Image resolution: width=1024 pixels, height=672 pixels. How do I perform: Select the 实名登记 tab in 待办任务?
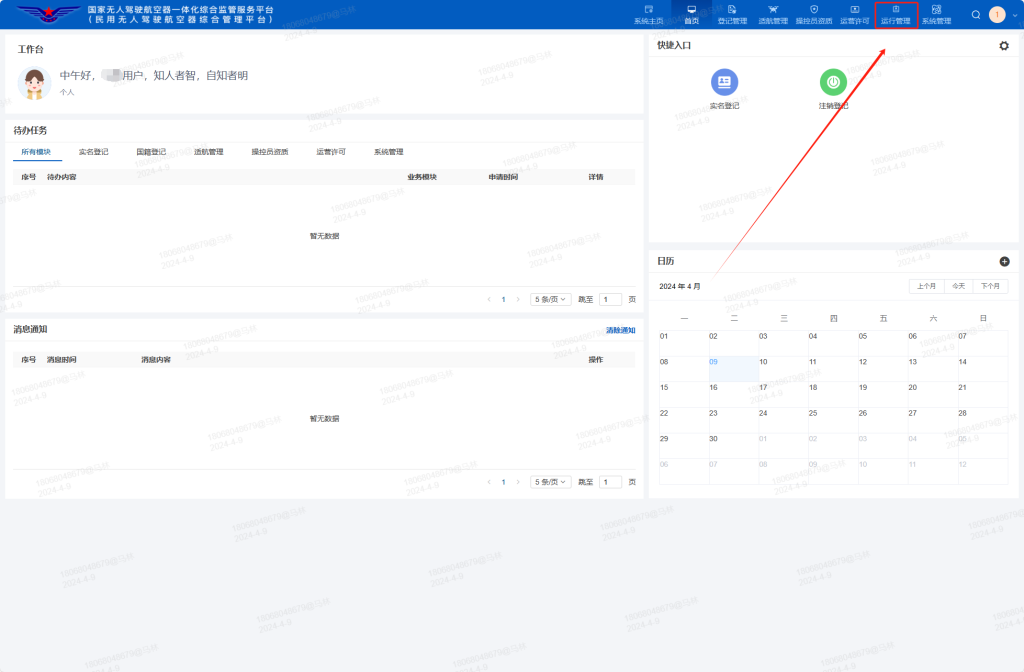pos(93,152)
